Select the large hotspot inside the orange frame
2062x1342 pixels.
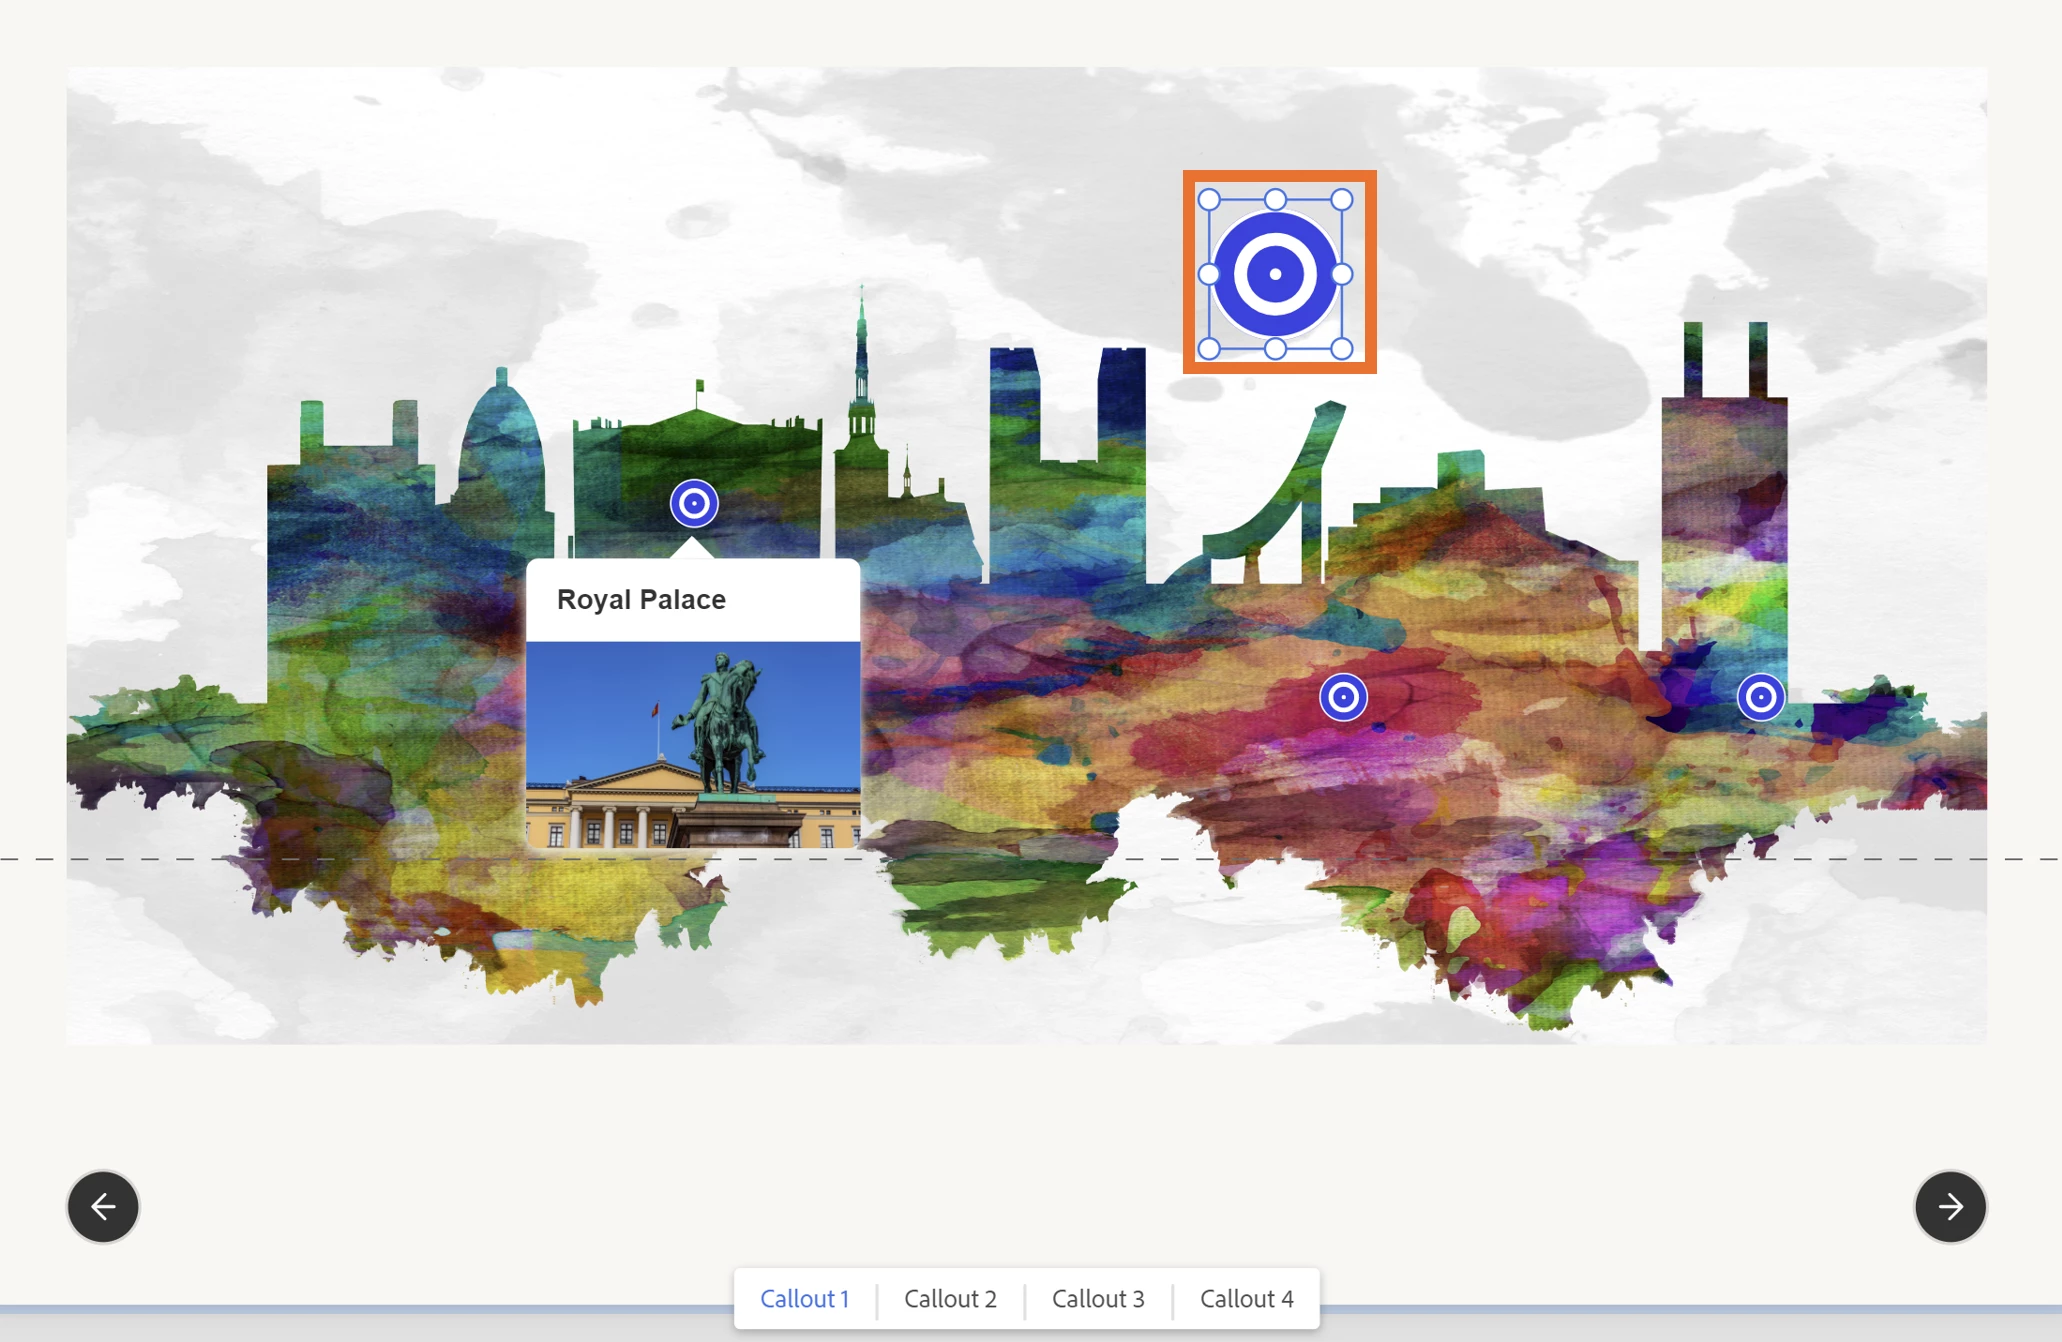point(1275,274)
